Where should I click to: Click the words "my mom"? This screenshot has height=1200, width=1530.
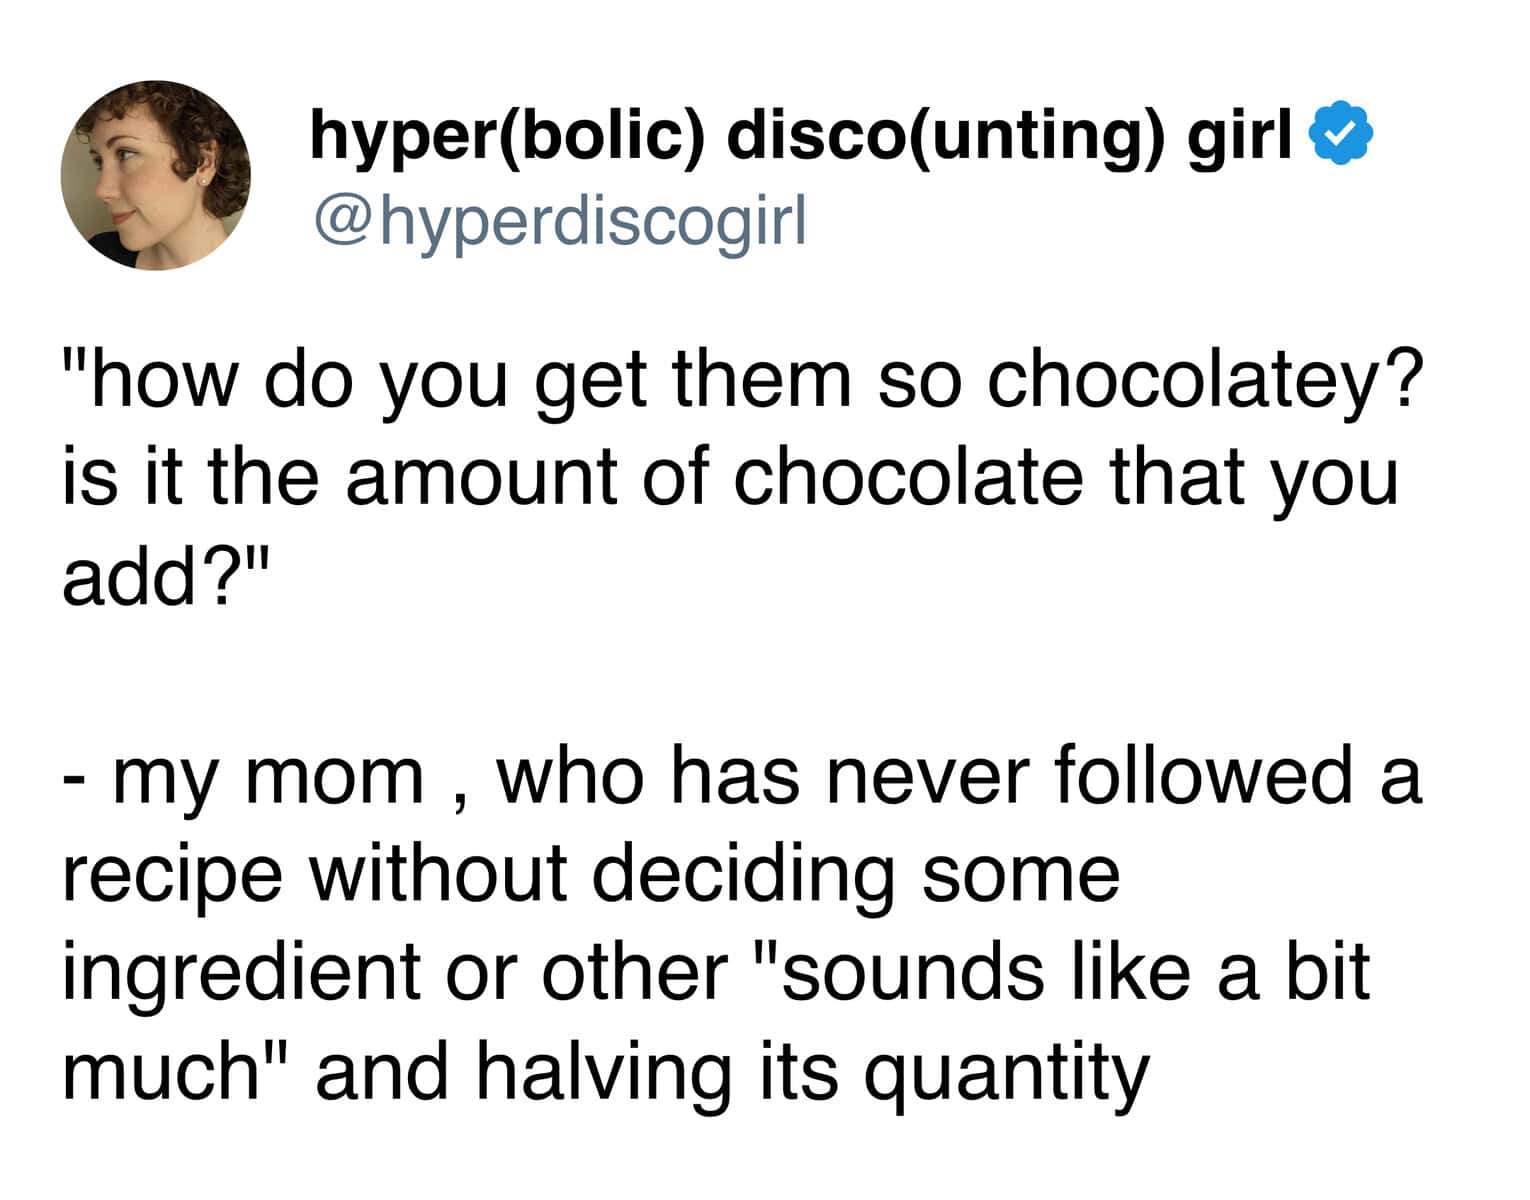[x=268, y=778]
